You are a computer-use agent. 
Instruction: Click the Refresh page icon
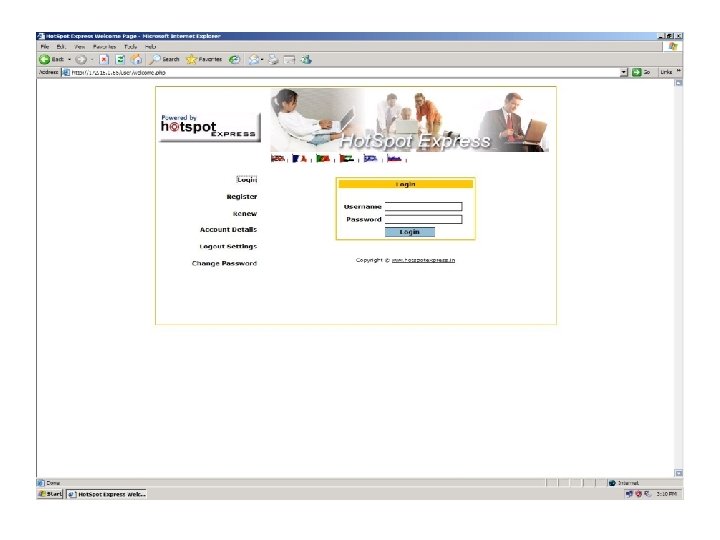[x=120, y=59]
